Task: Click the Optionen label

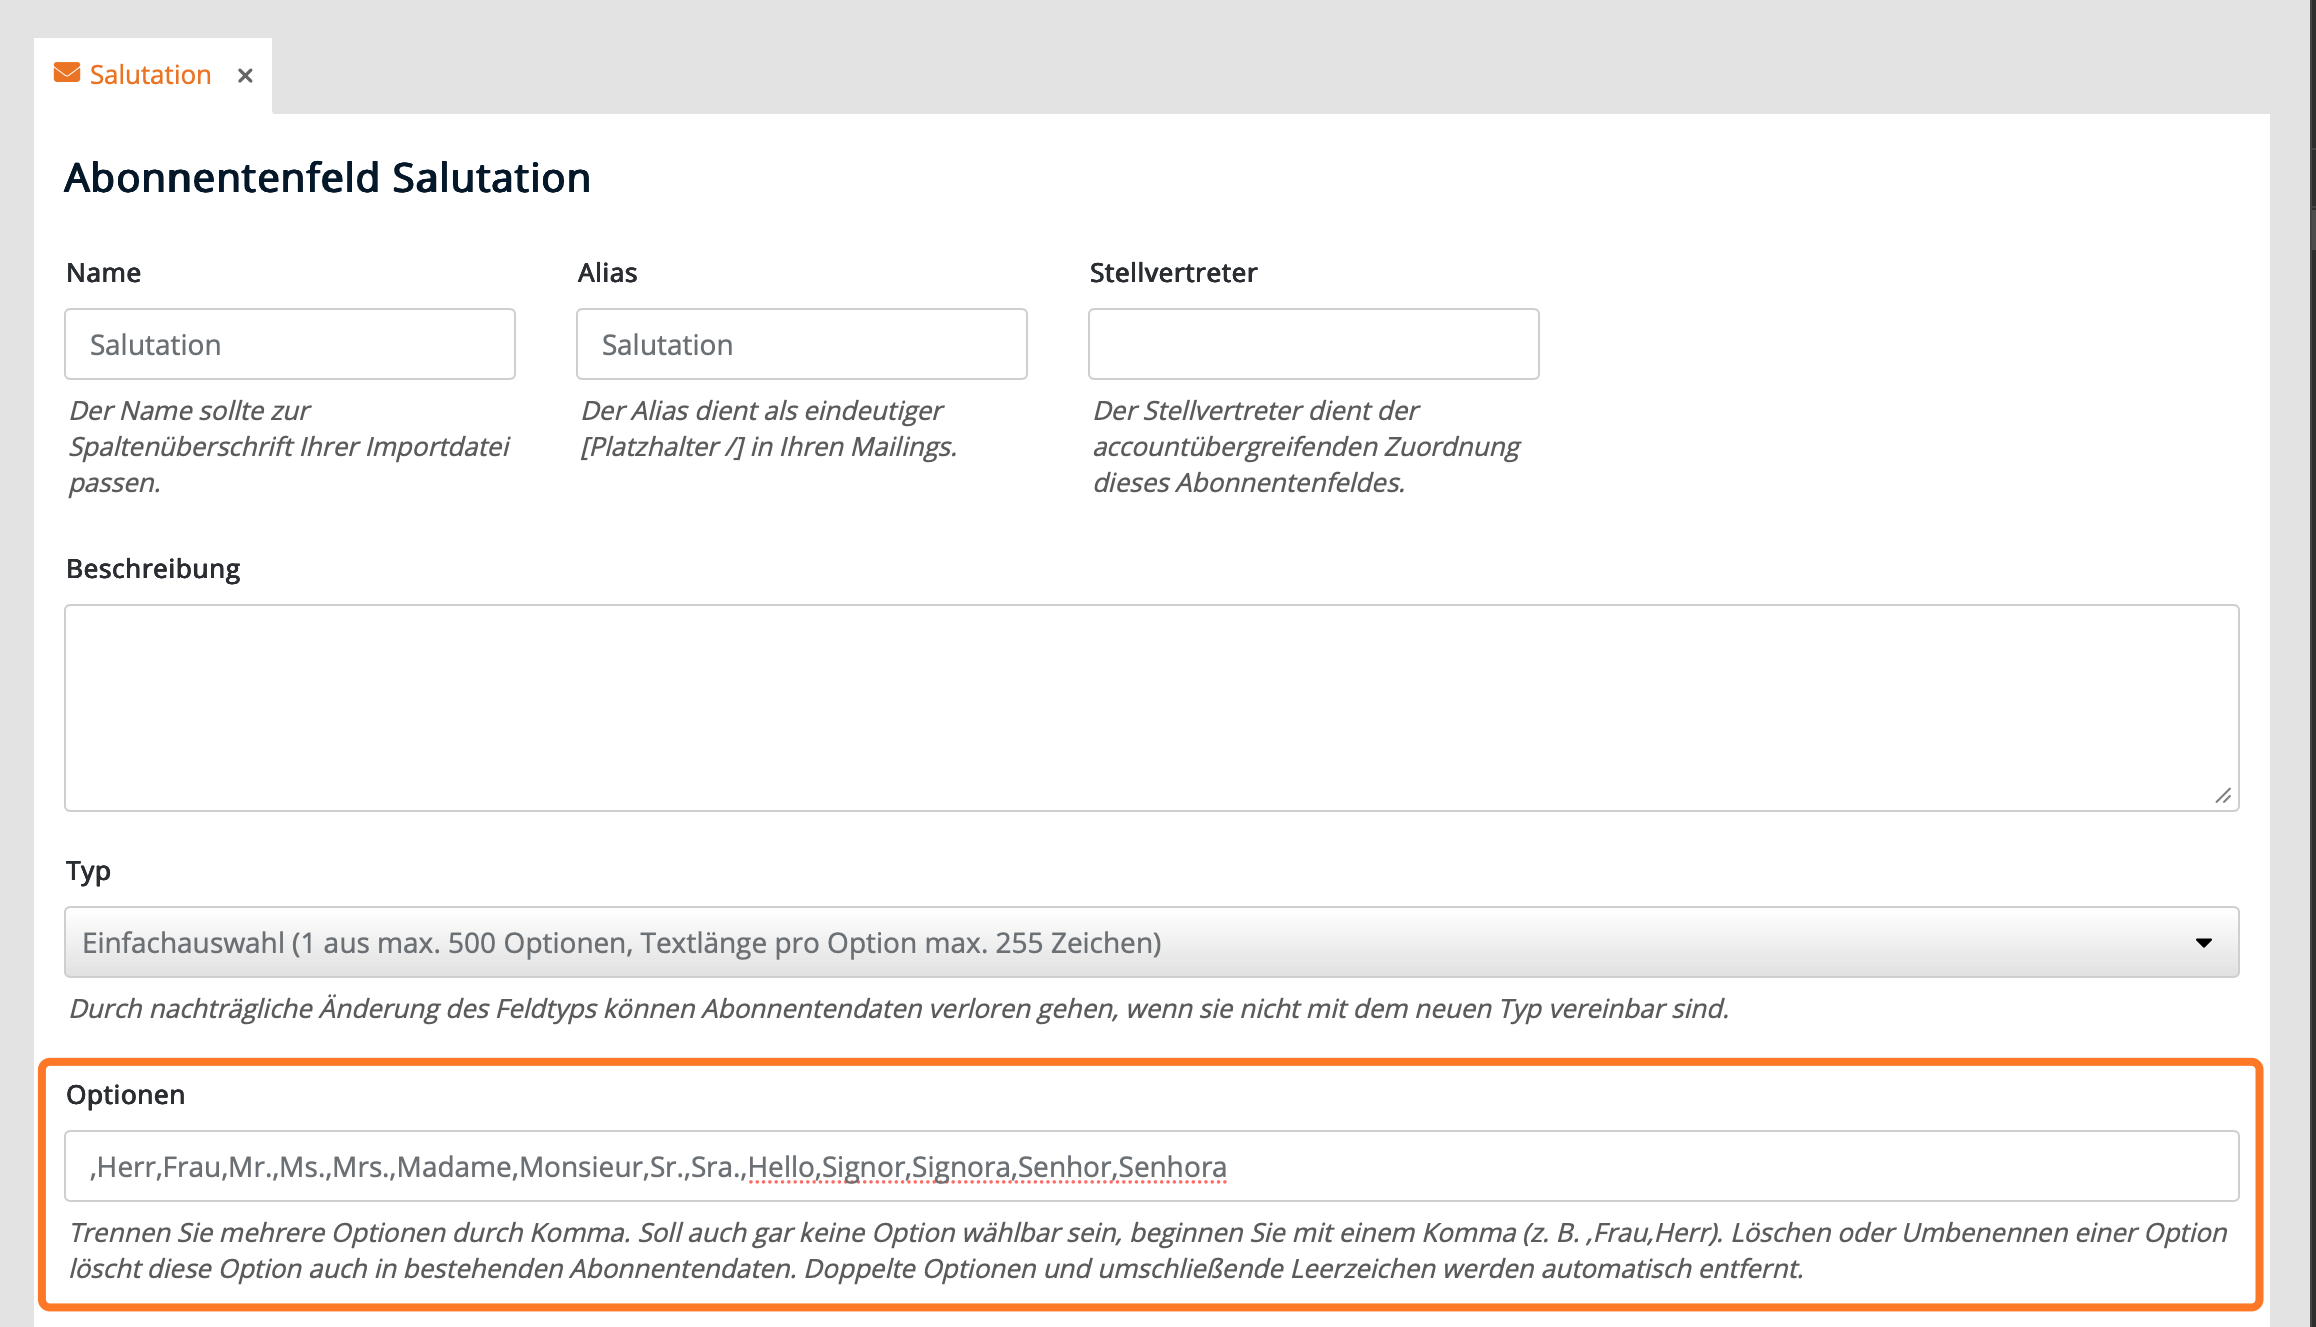Action: coord(125,1095)
